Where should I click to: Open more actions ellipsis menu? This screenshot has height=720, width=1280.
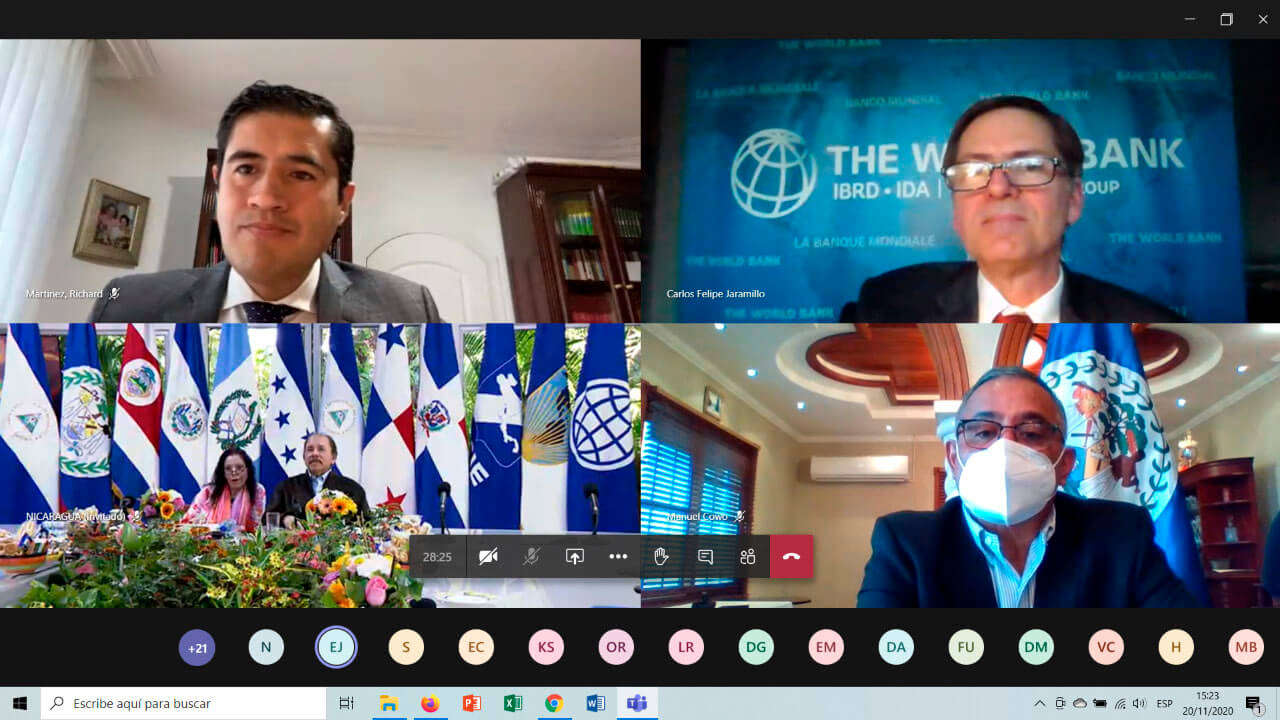(618, 557)
